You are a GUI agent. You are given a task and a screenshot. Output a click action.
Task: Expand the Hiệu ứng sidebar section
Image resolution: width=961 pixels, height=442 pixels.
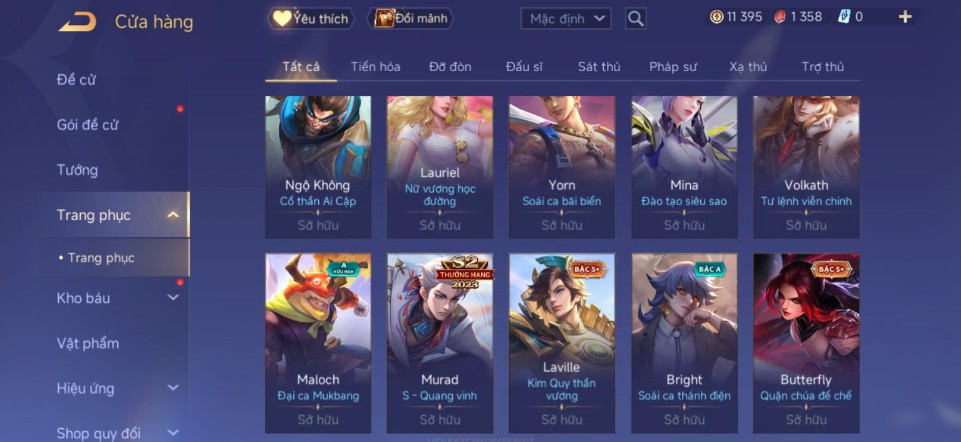point(173,388)
